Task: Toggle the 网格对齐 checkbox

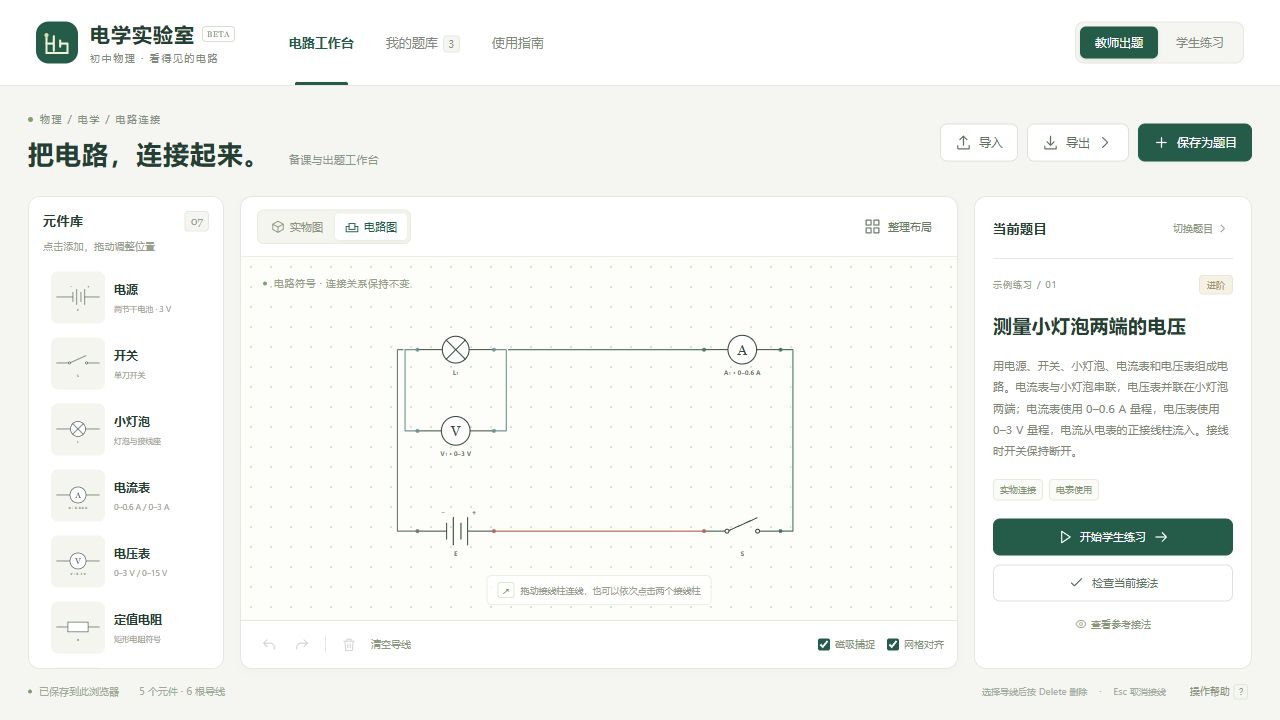Action: (893, 645)
